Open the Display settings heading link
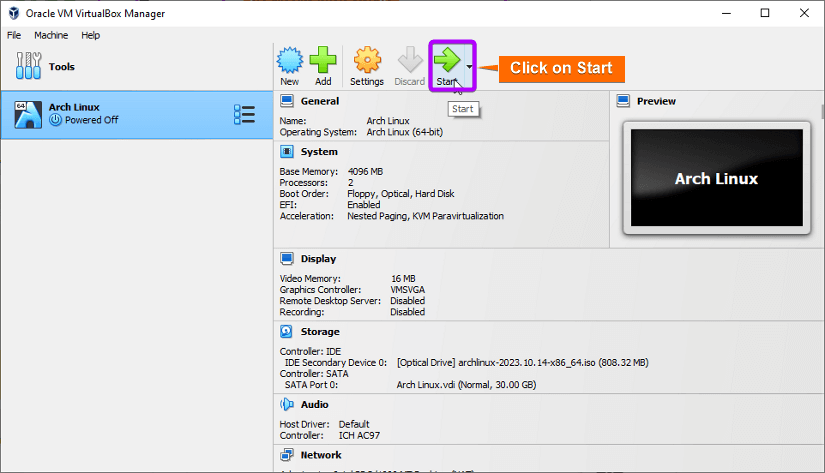Image resolution: width=825 pixels, height=473 pixels. click(x=318, y=258)
